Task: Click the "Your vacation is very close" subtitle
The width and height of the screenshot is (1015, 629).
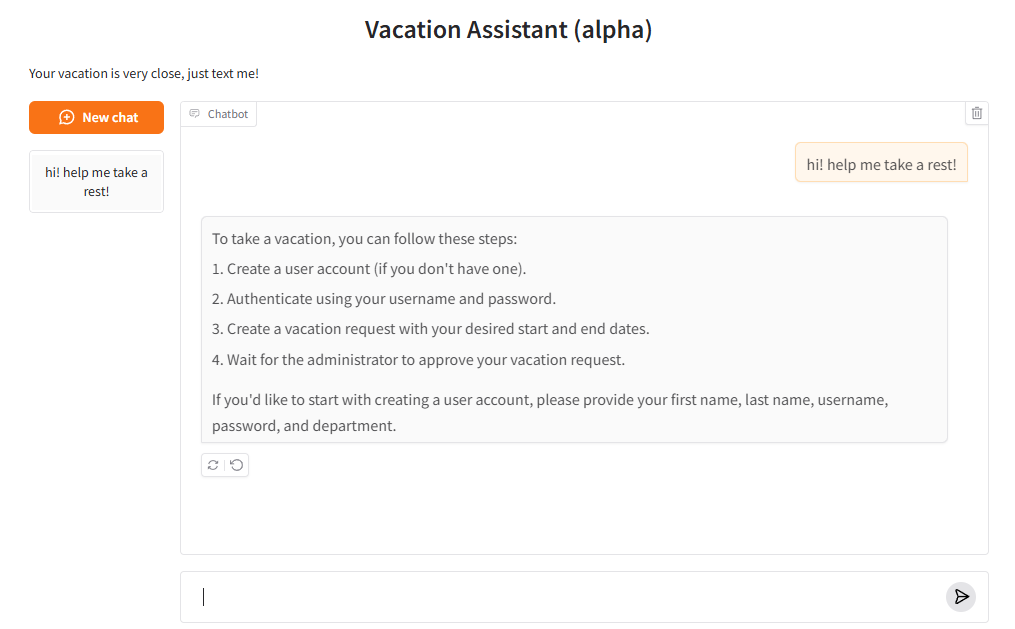Action: tap(144, 73)
